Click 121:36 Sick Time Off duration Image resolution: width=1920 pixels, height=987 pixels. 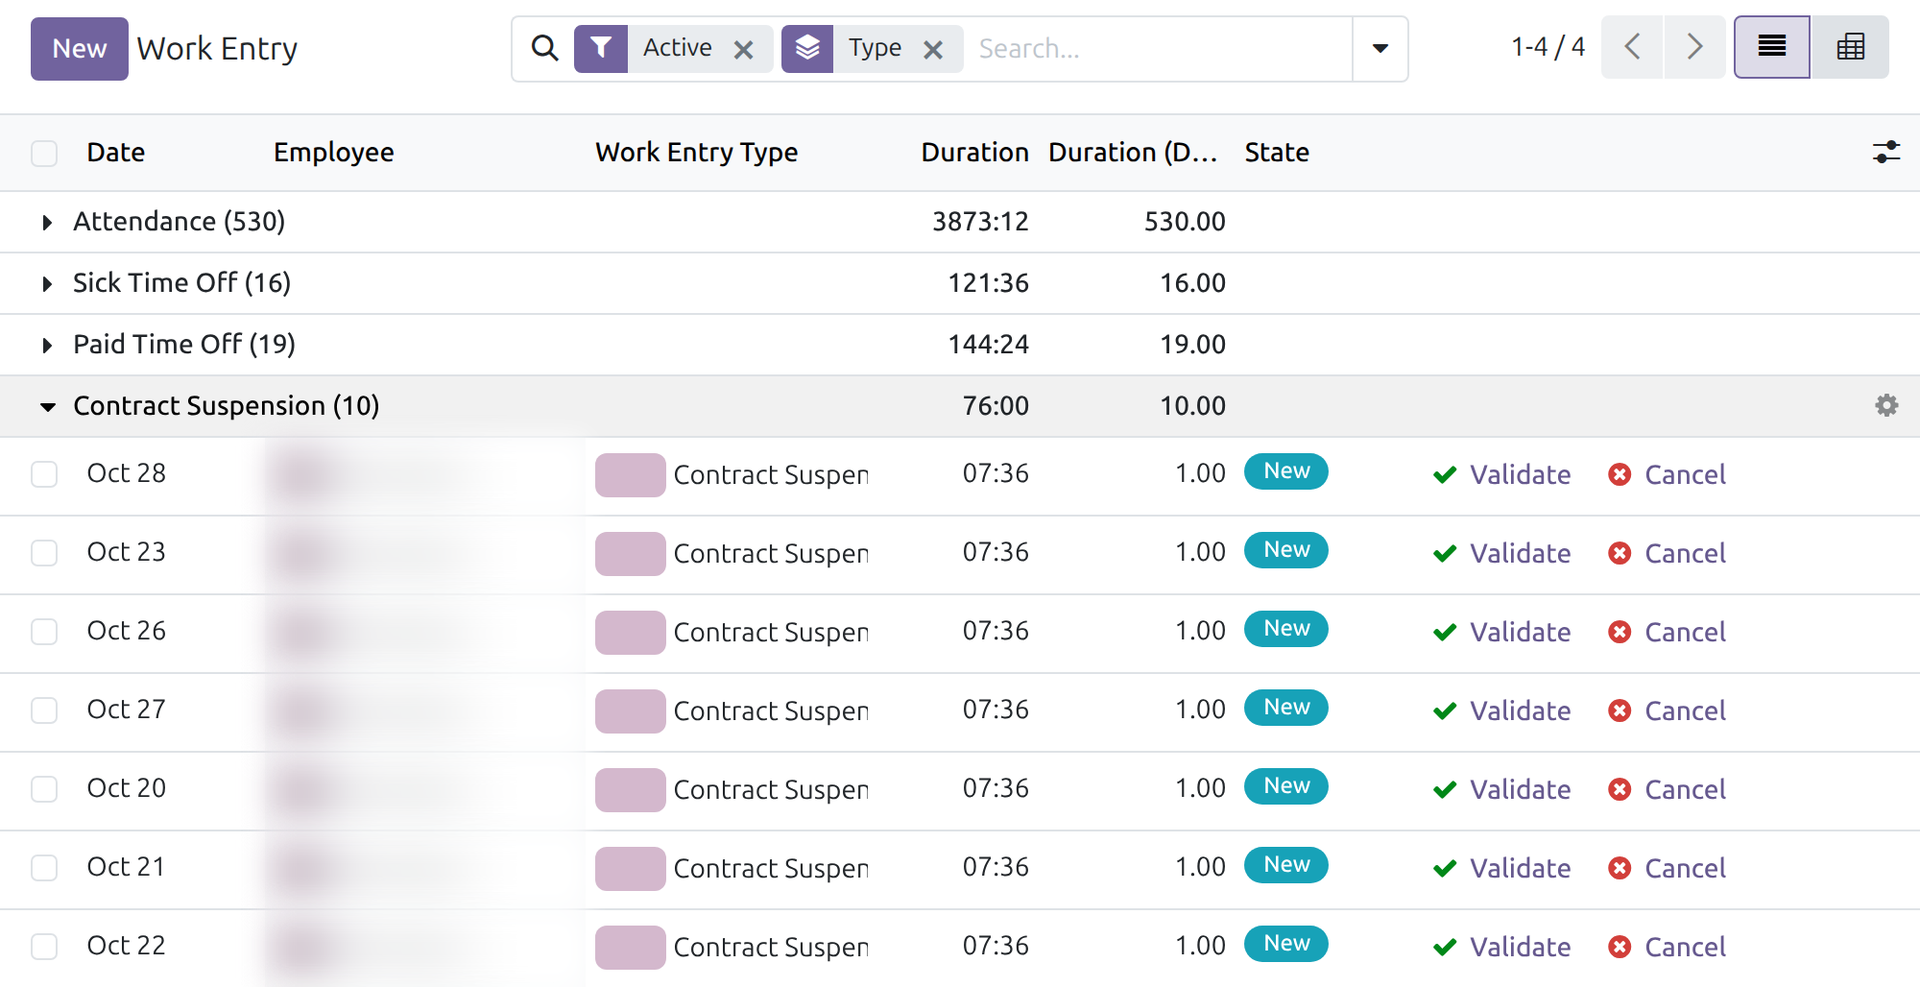[988, 283]
